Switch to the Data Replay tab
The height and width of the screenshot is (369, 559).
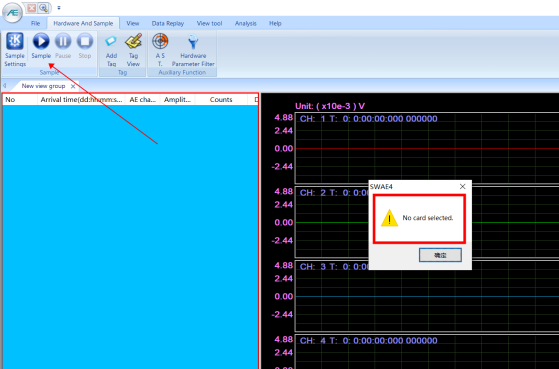click(x=168, y=23)
